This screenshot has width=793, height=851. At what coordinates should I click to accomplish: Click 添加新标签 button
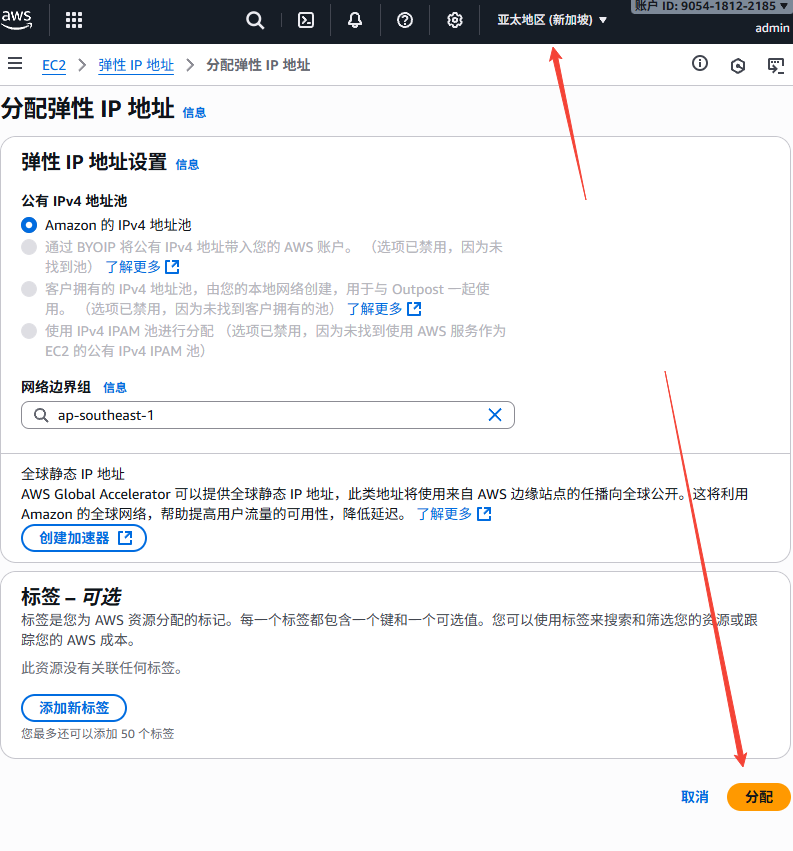(x=74, y=708)
